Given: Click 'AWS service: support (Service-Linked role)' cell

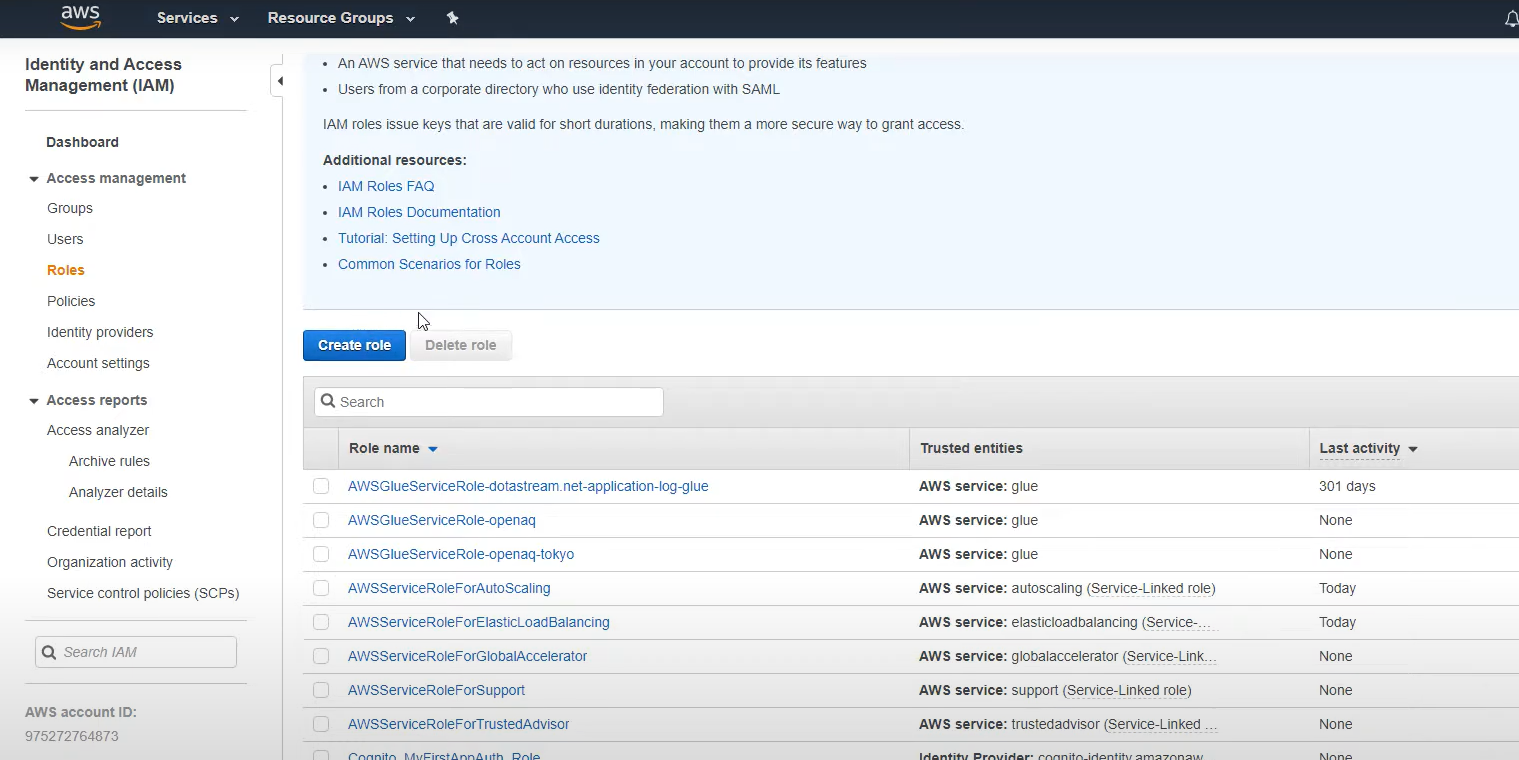Looking at the screenshot, I should (1055, 690).
